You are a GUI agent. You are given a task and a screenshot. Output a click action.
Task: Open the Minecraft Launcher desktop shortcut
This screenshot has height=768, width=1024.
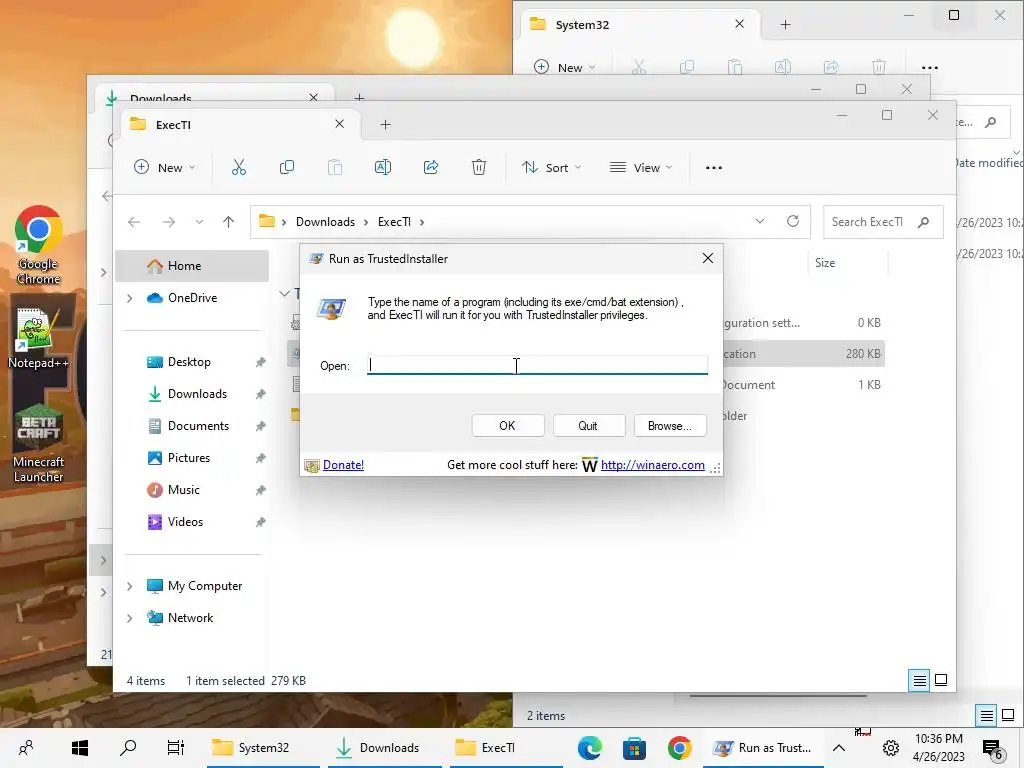point(39,444)
